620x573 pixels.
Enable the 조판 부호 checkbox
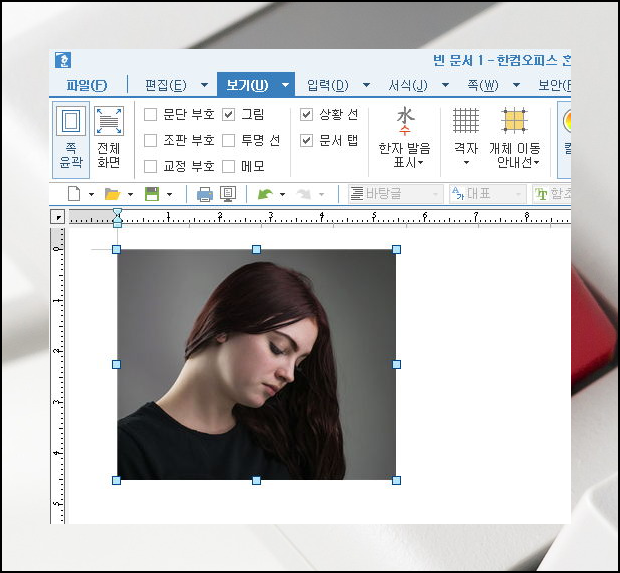[150, 140]
